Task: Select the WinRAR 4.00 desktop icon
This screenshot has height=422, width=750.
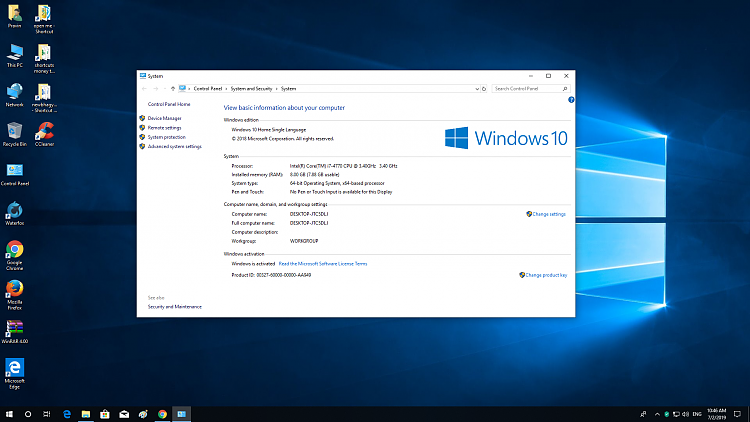Action: tap(15, 332)
